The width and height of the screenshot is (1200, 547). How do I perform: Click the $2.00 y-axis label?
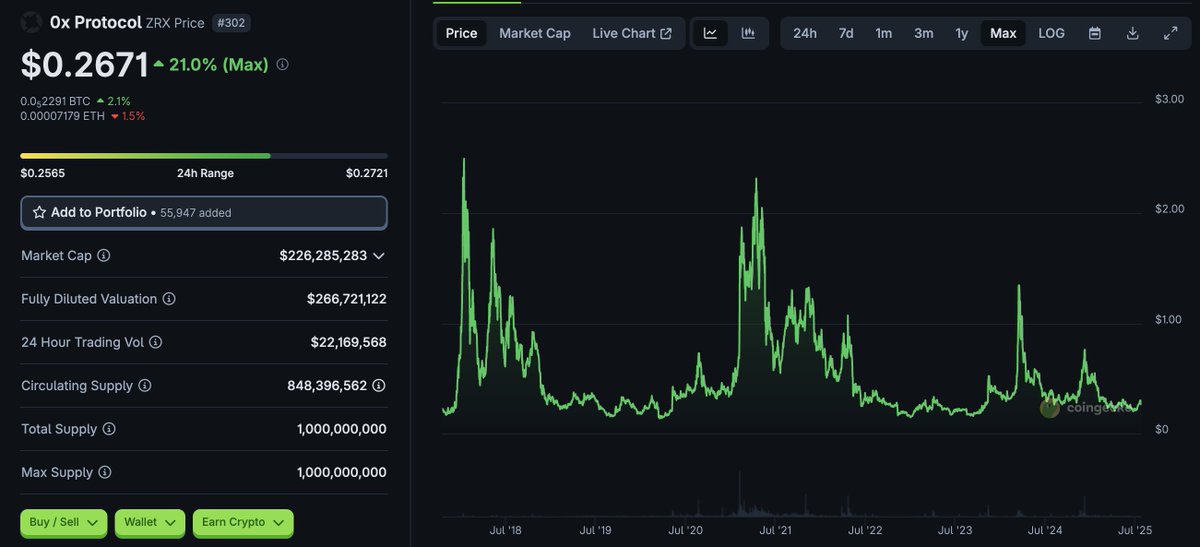(x=1169, y=209)
